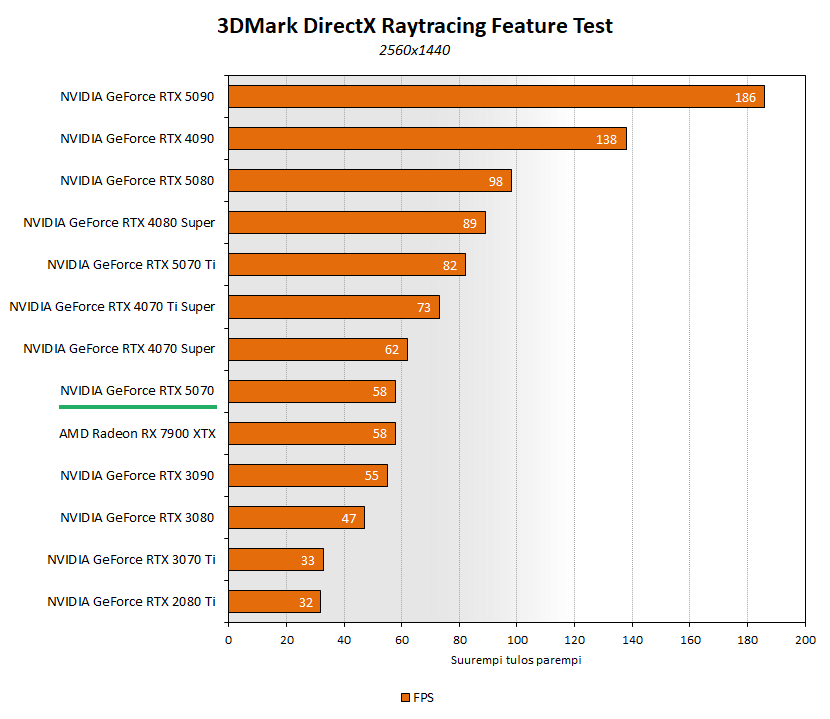Image resolution: width=830 pixels, height=719 pixels.
Task: Click the 47 value on the RTX 3080 bar
Action: 349,518
